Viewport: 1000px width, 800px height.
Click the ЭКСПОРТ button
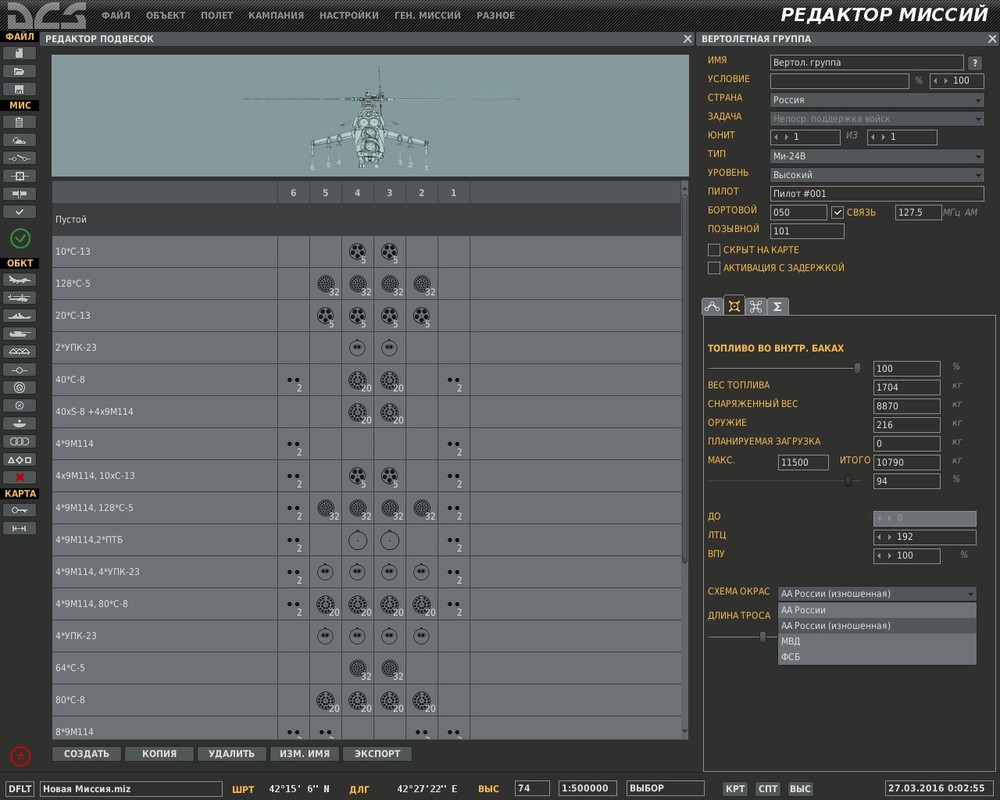377,754
